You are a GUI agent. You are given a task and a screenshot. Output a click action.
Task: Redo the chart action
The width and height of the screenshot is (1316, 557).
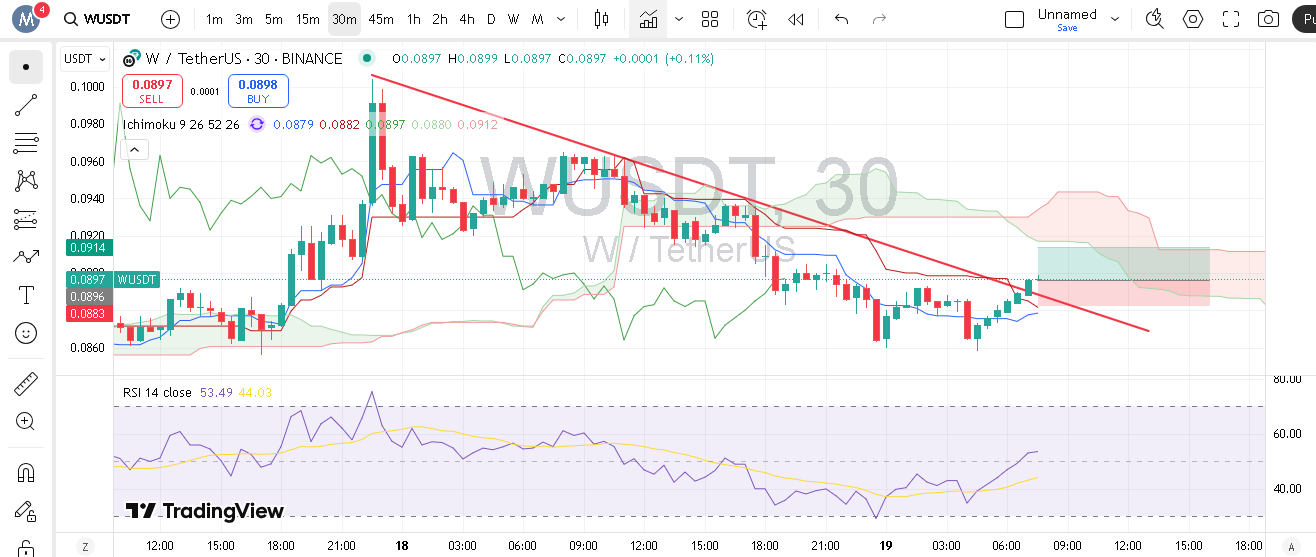879,19
